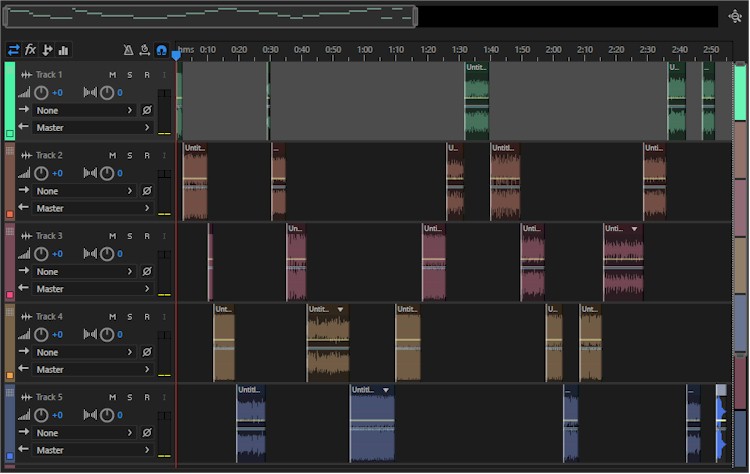Click the global clip stretching icon
The height and width of the screenshot is (474, 750).
pyautogui.click(x=144, y=50)
